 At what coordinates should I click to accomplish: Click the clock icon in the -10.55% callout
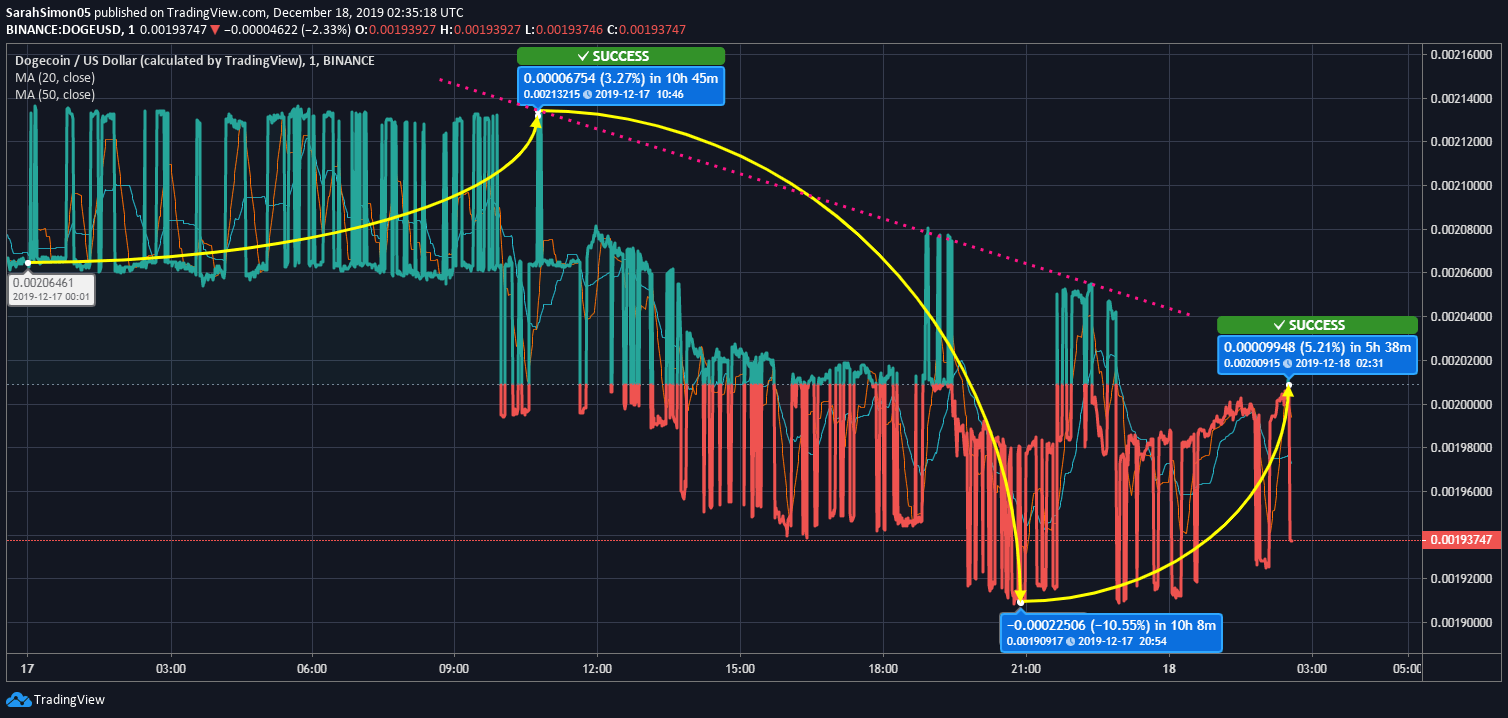pos(1071,641)
